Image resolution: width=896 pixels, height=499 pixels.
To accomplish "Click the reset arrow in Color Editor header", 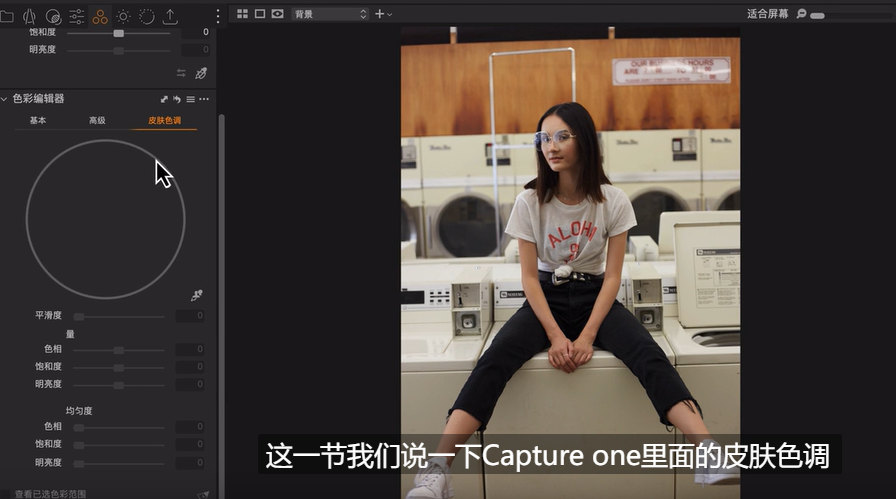I will click(177, 99).
